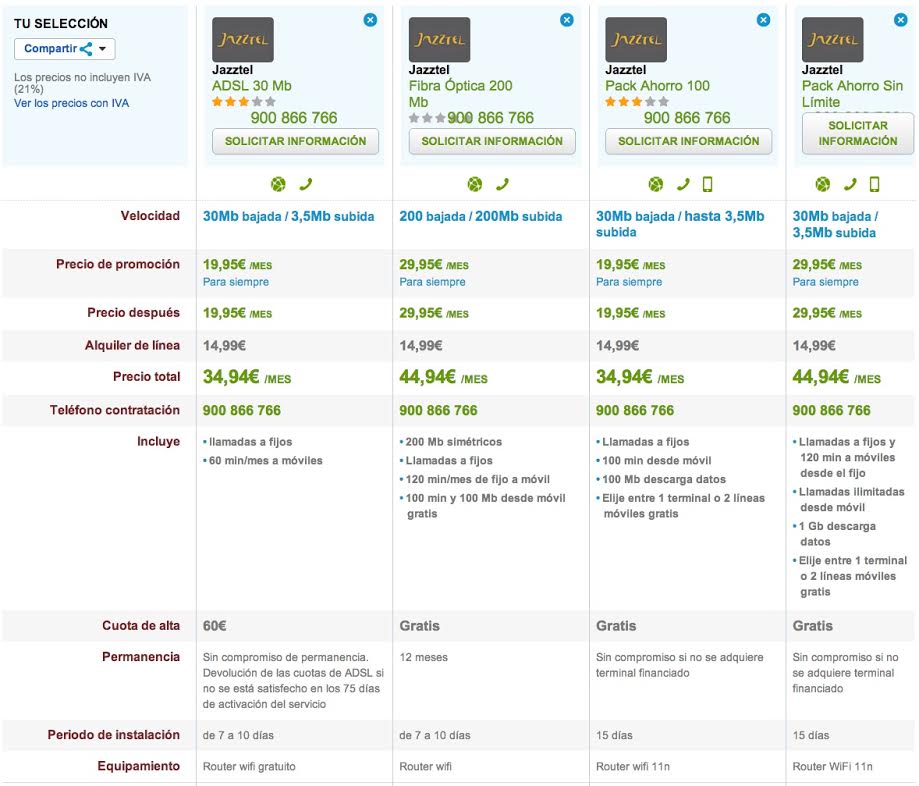
Task: Click the internet globe icon under Fibra Óptica 200
Action: (x=475, y=185)
